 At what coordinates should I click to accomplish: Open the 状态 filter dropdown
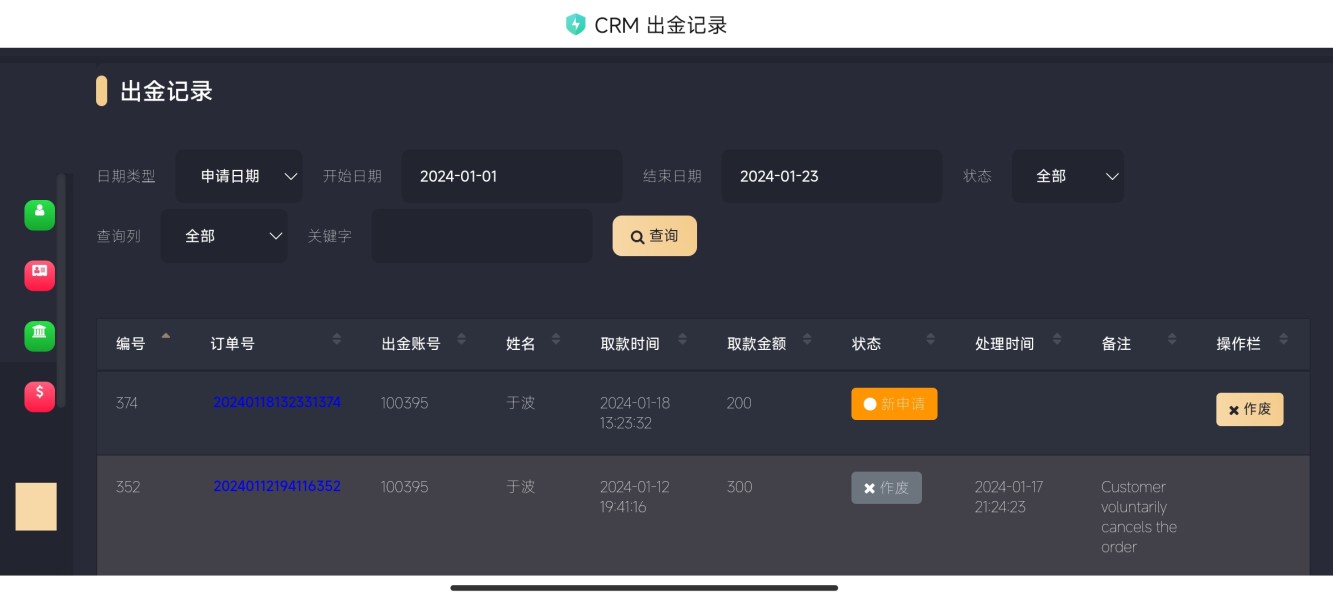pyautogui.click(x=1067, y=176)
